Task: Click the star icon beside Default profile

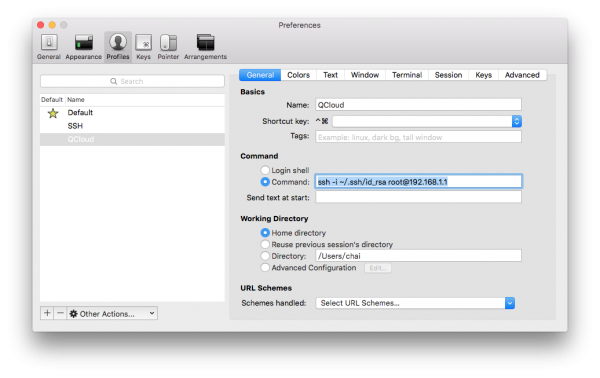Action: click(53, 113)
